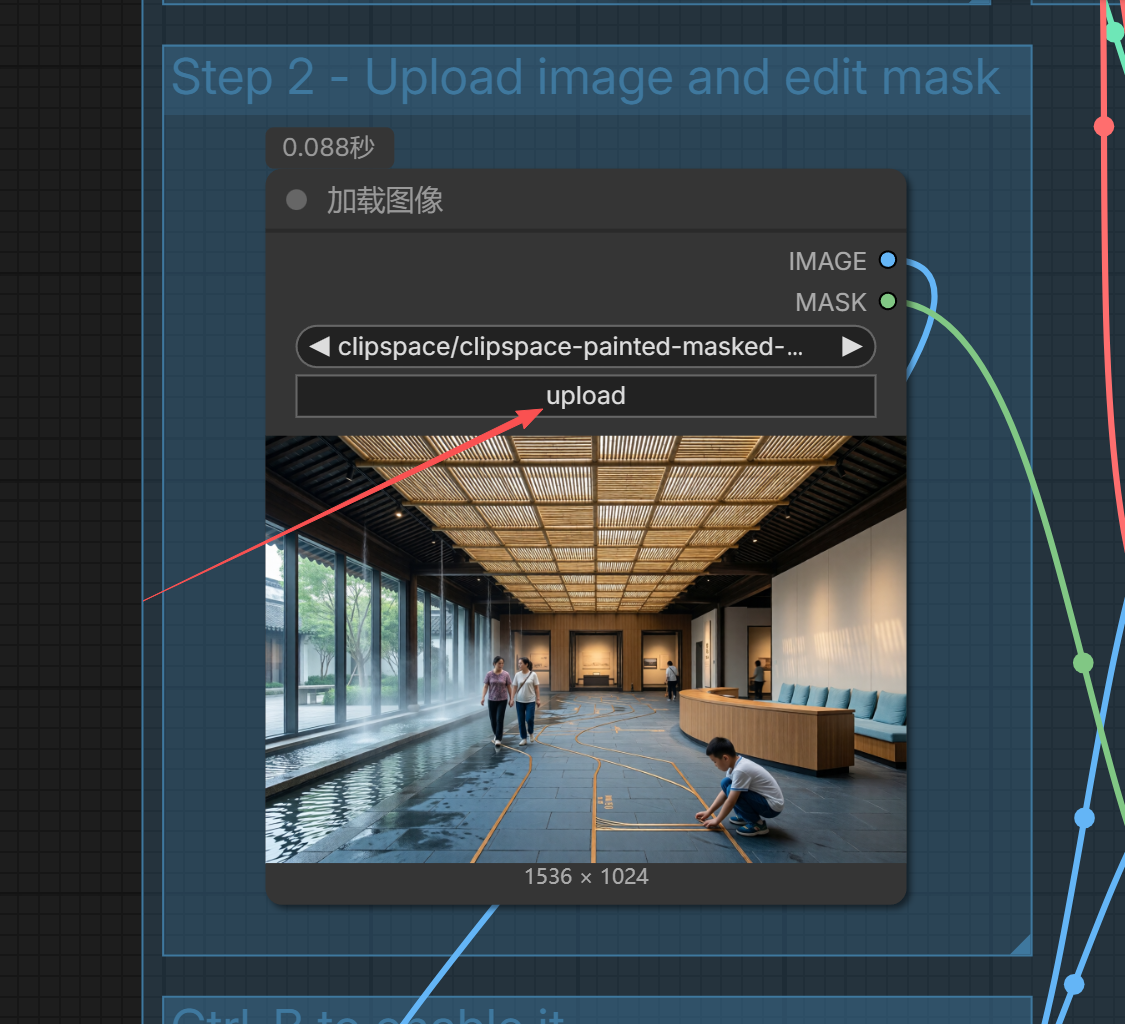The width and height of the screenshot is (1125, 1024).
Task: Click the 0.088秒 execution time badge
Action: (x=329, y=148)
